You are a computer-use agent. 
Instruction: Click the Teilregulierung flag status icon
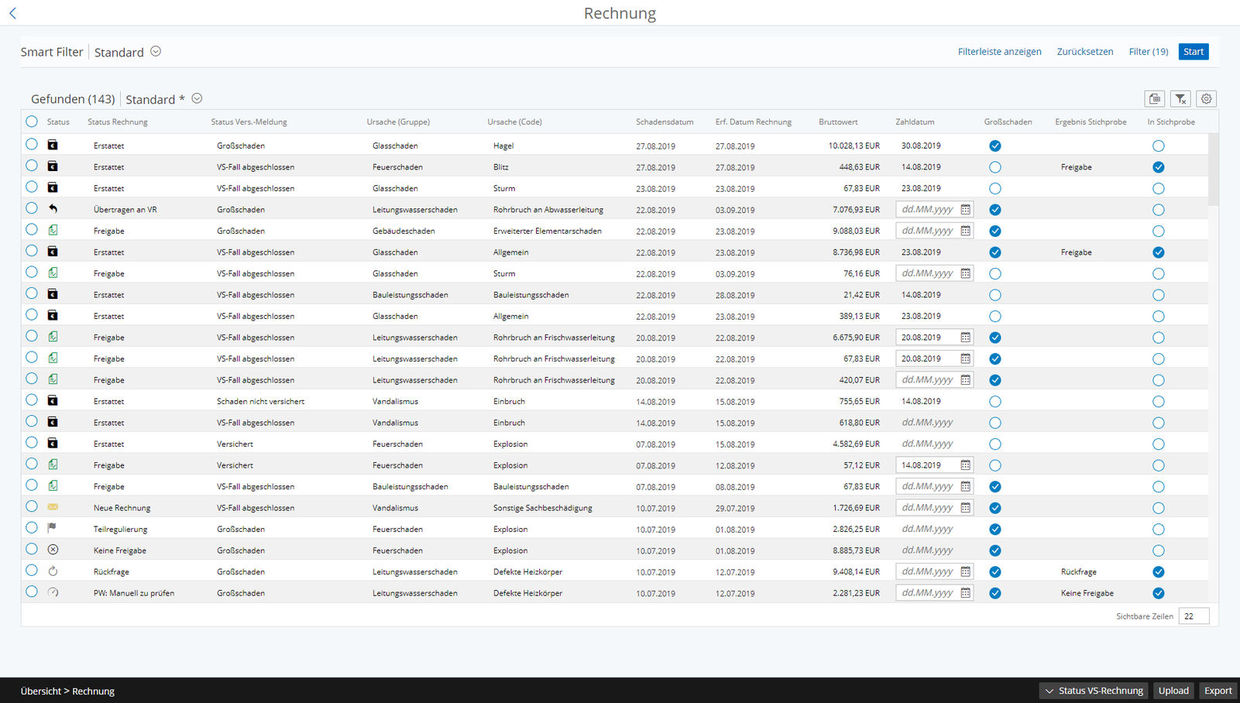(x=53, y=528)
